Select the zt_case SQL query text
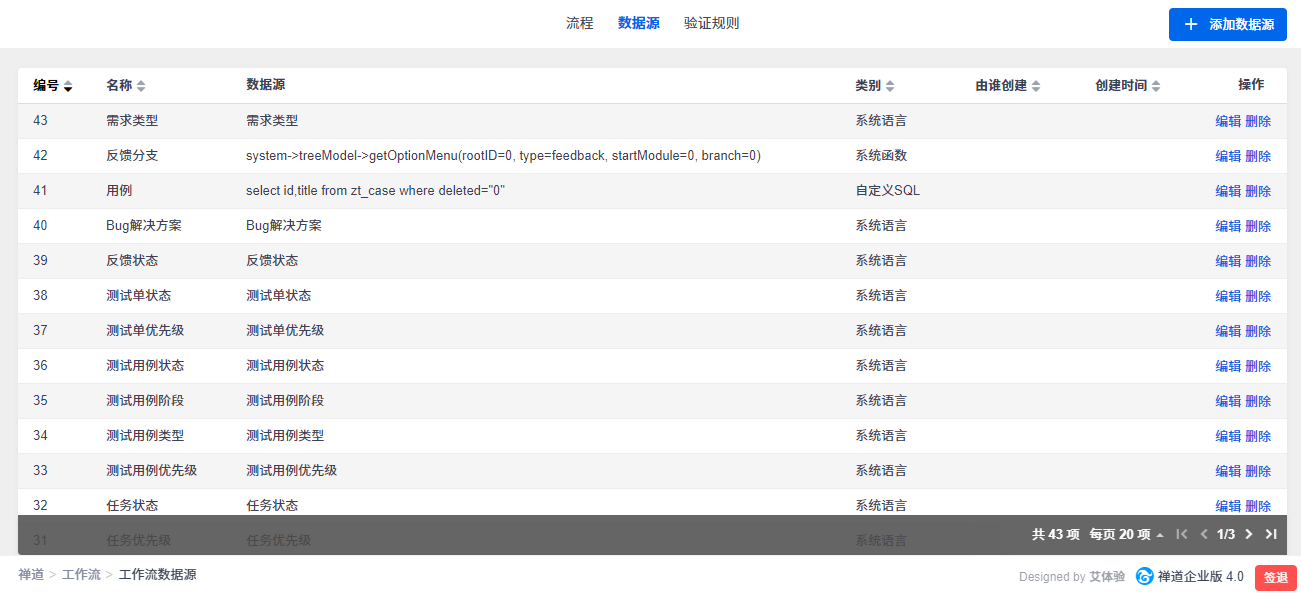The width and height of the screenshot is (1301, 595). pos(375,191)
